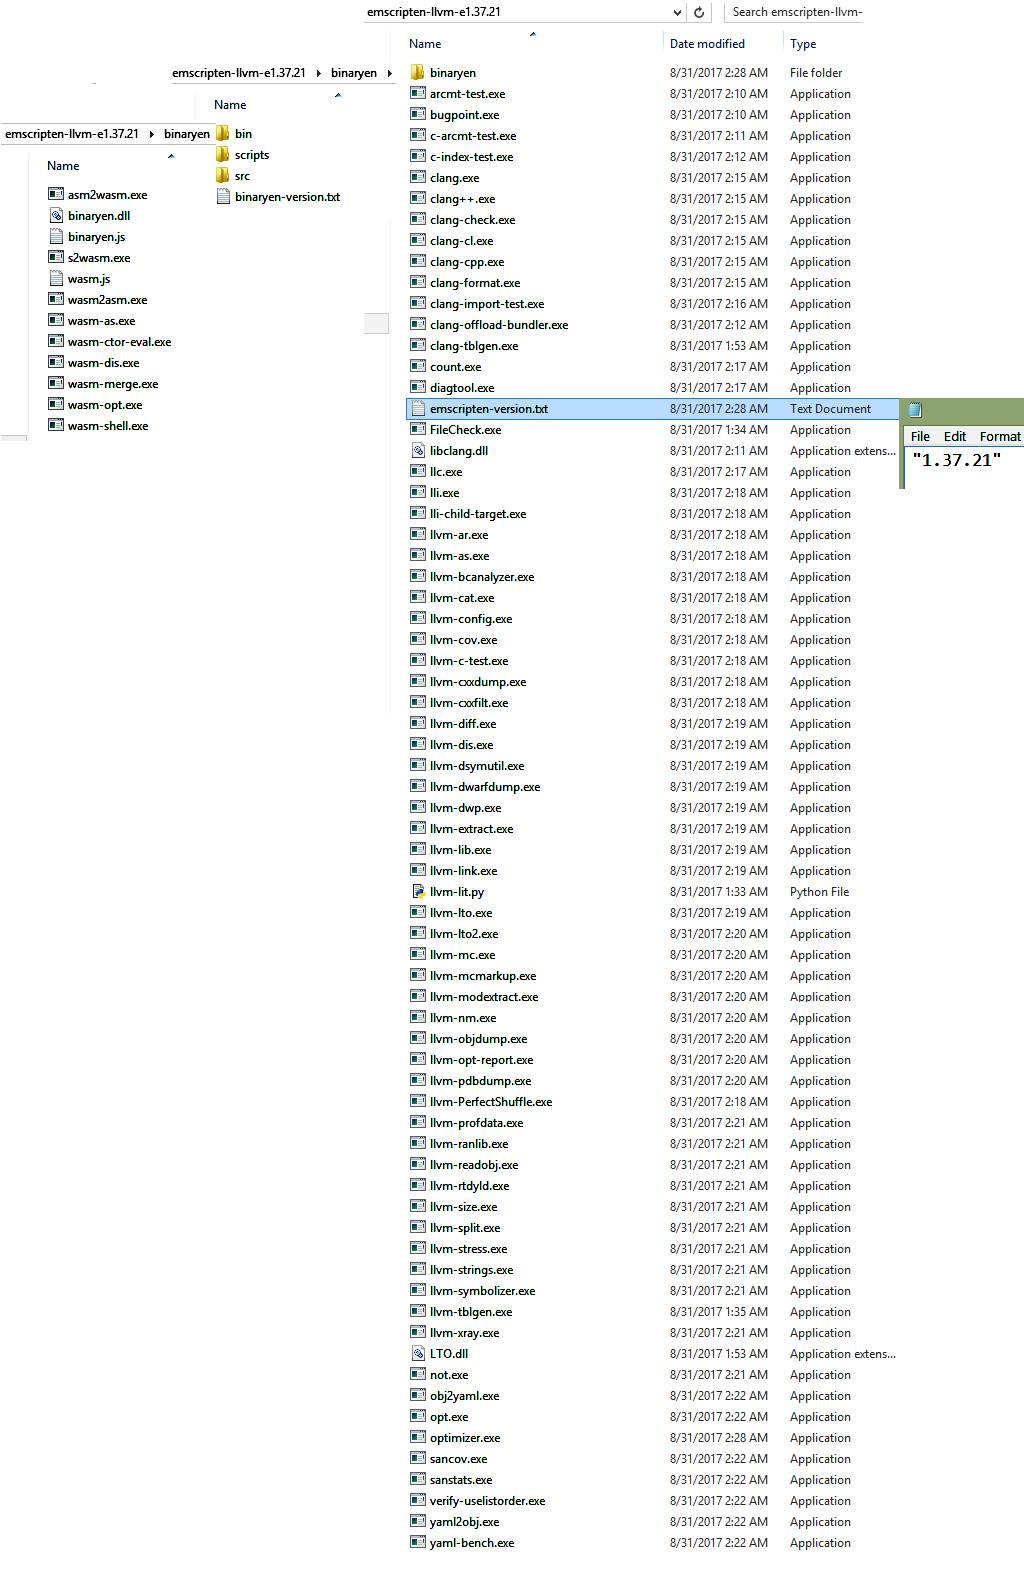
Task: Sort by Date modified column header
Action: coord(707,44)
